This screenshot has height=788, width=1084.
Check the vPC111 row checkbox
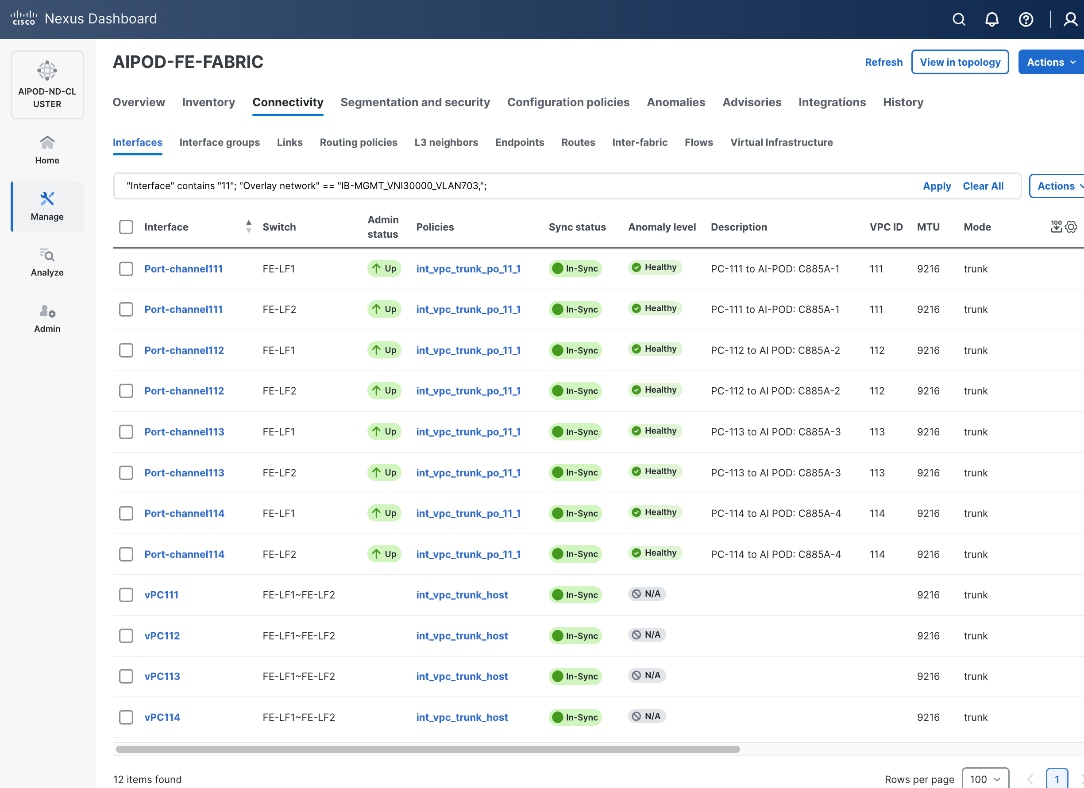[x=126, y=595]
